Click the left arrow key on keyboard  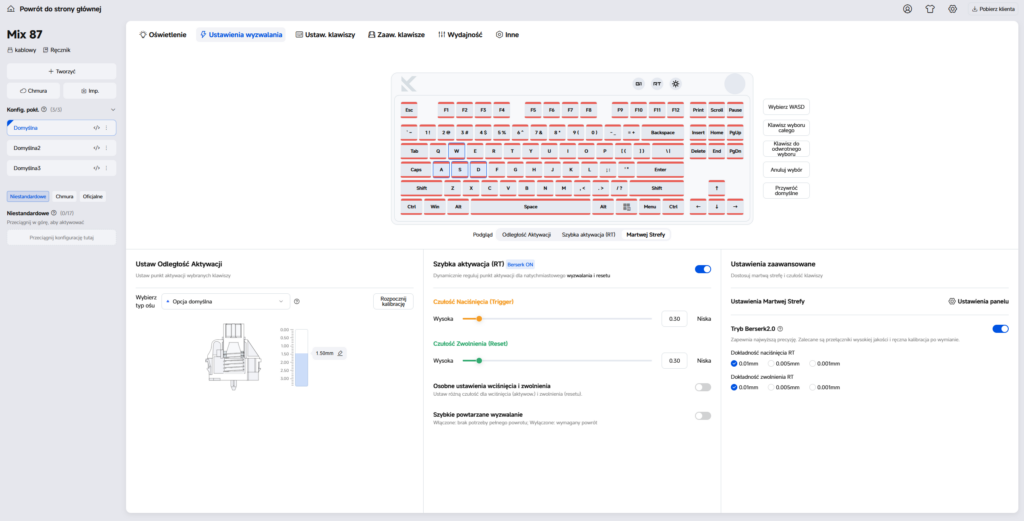coord(698,206)
